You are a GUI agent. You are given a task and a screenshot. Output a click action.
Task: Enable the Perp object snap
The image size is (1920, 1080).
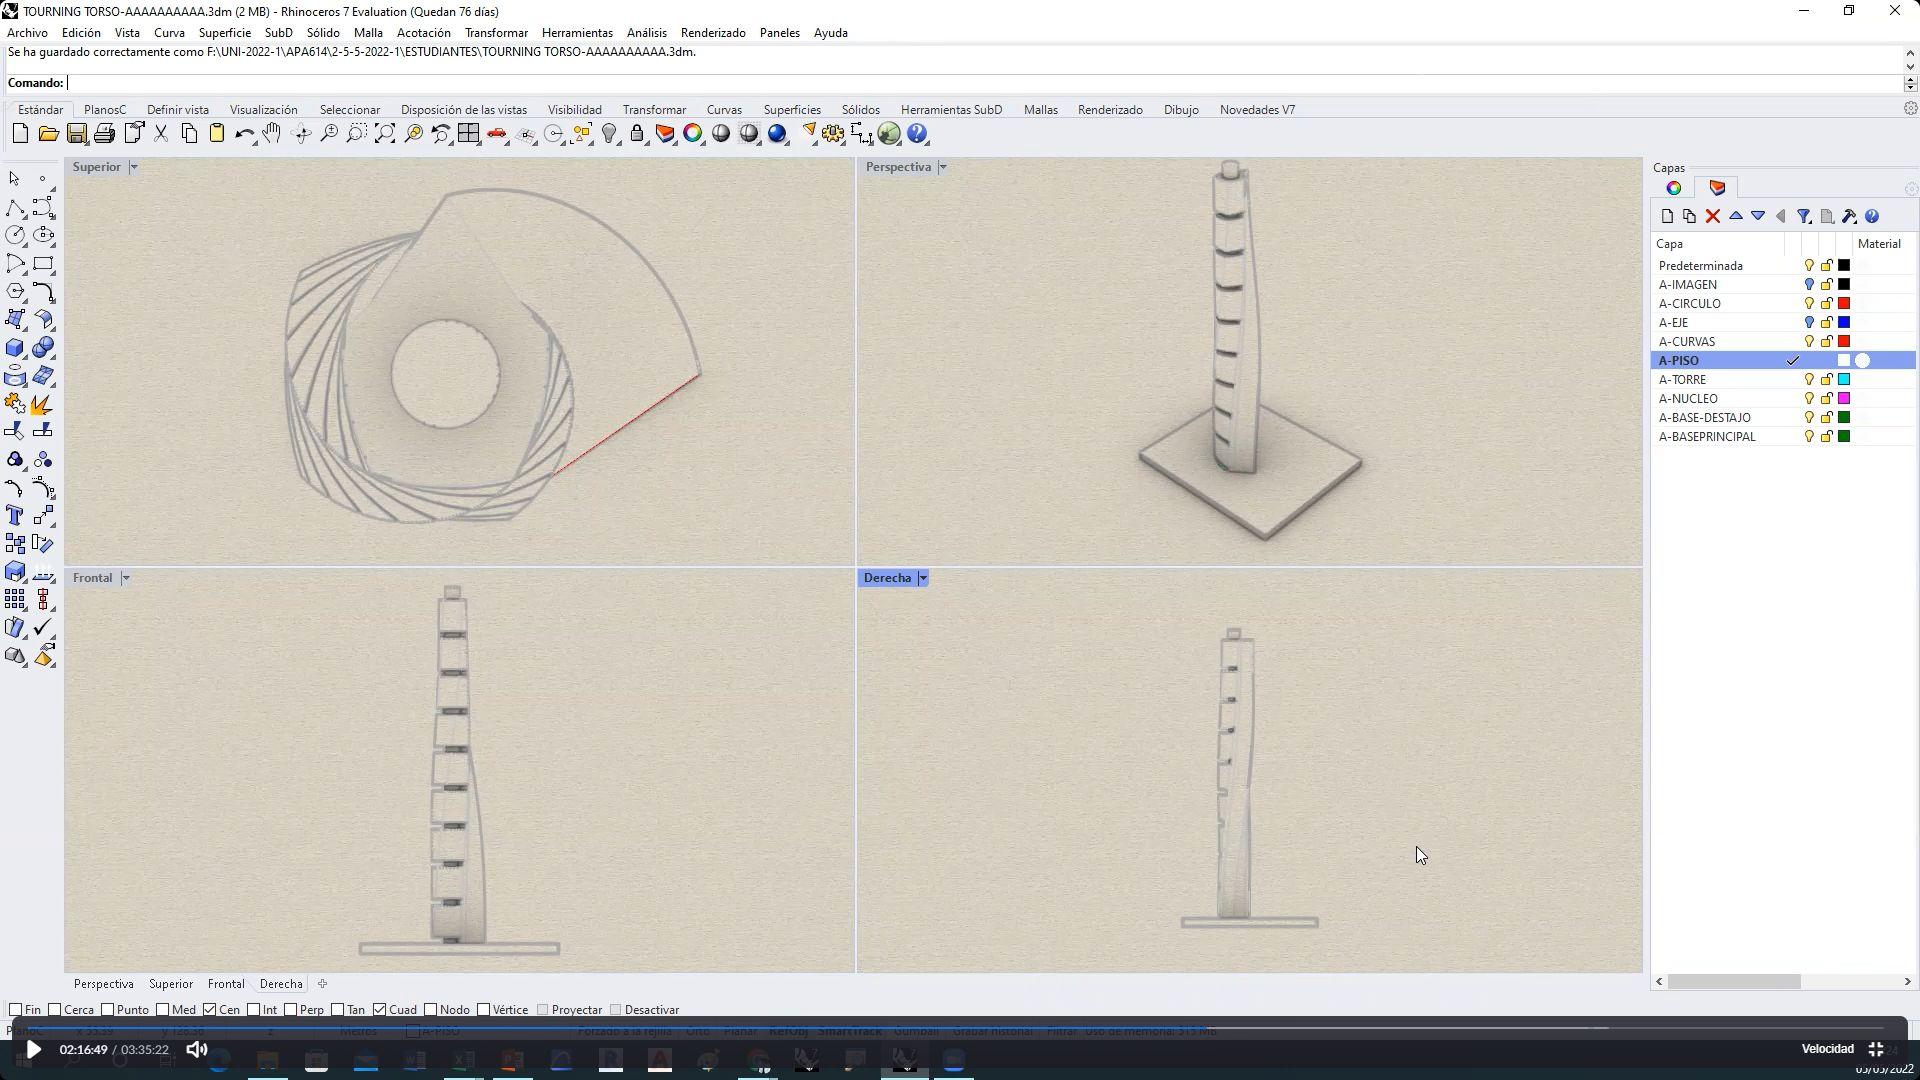click(x=291, y=1010)
